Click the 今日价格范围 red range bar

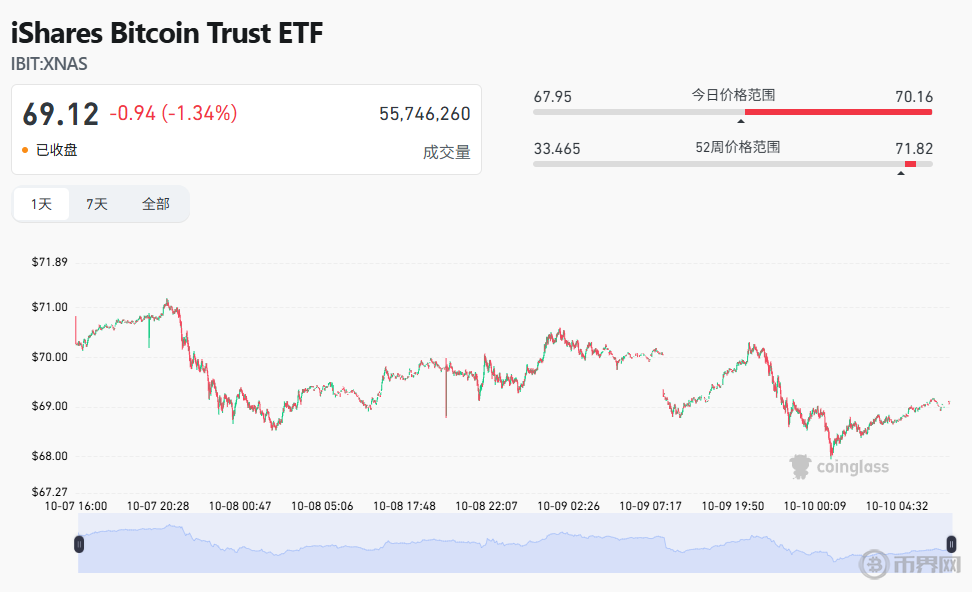838,112
